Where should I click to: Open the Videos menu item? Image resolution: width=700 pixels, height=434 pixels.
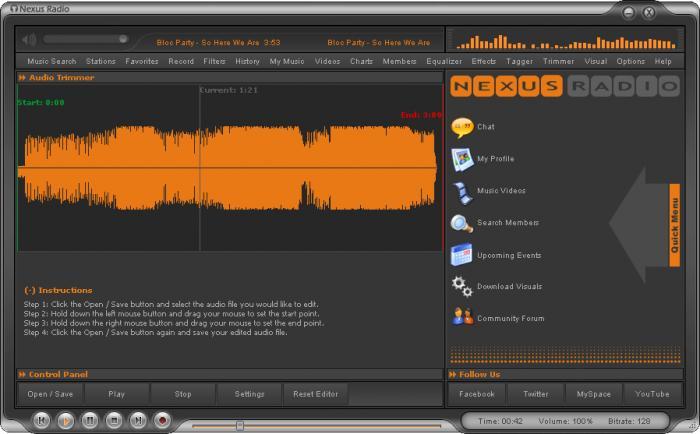click(327, 61)
